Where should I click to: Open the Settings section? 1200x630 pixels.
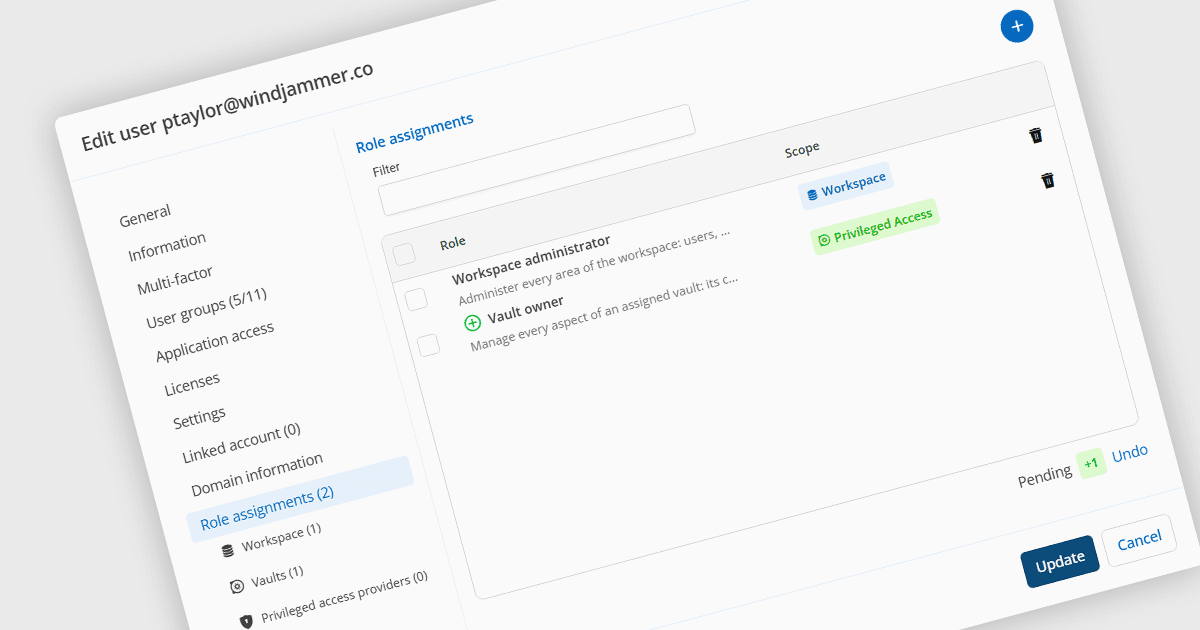pyautogui.click(x=199, y=418)
